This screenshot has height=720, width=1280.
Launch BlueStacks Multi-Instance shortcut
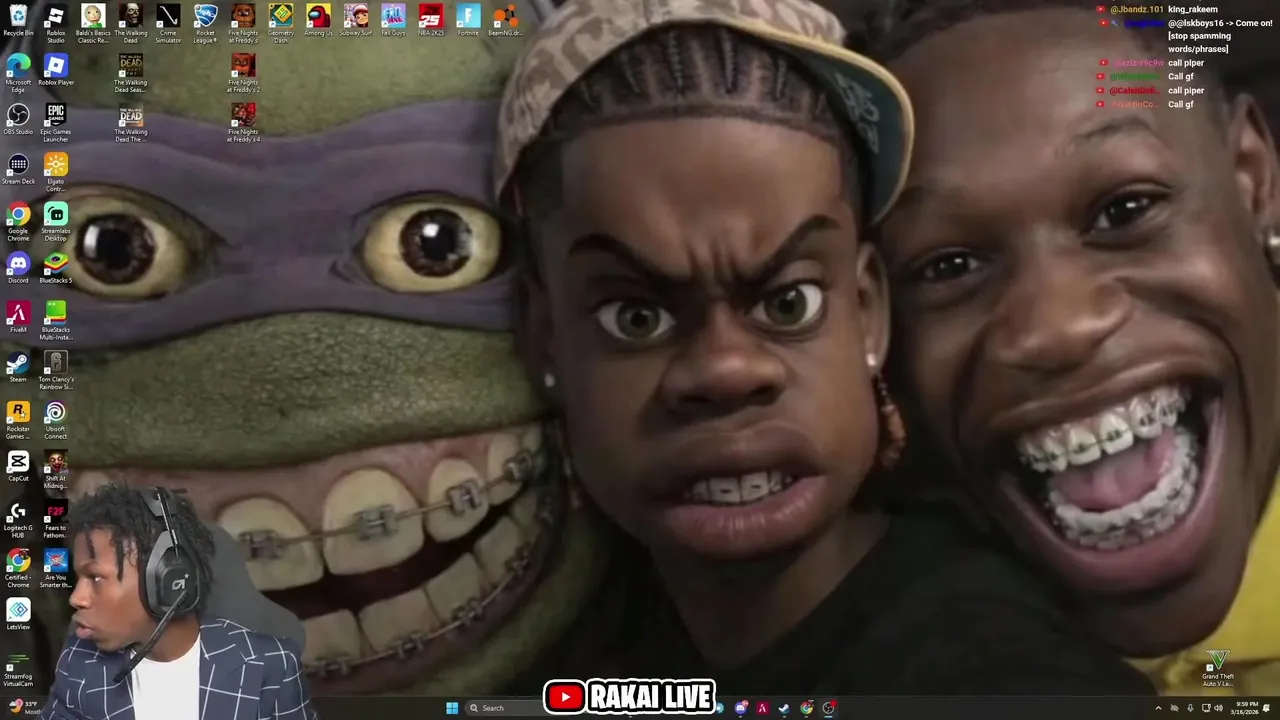coord(56,321)
